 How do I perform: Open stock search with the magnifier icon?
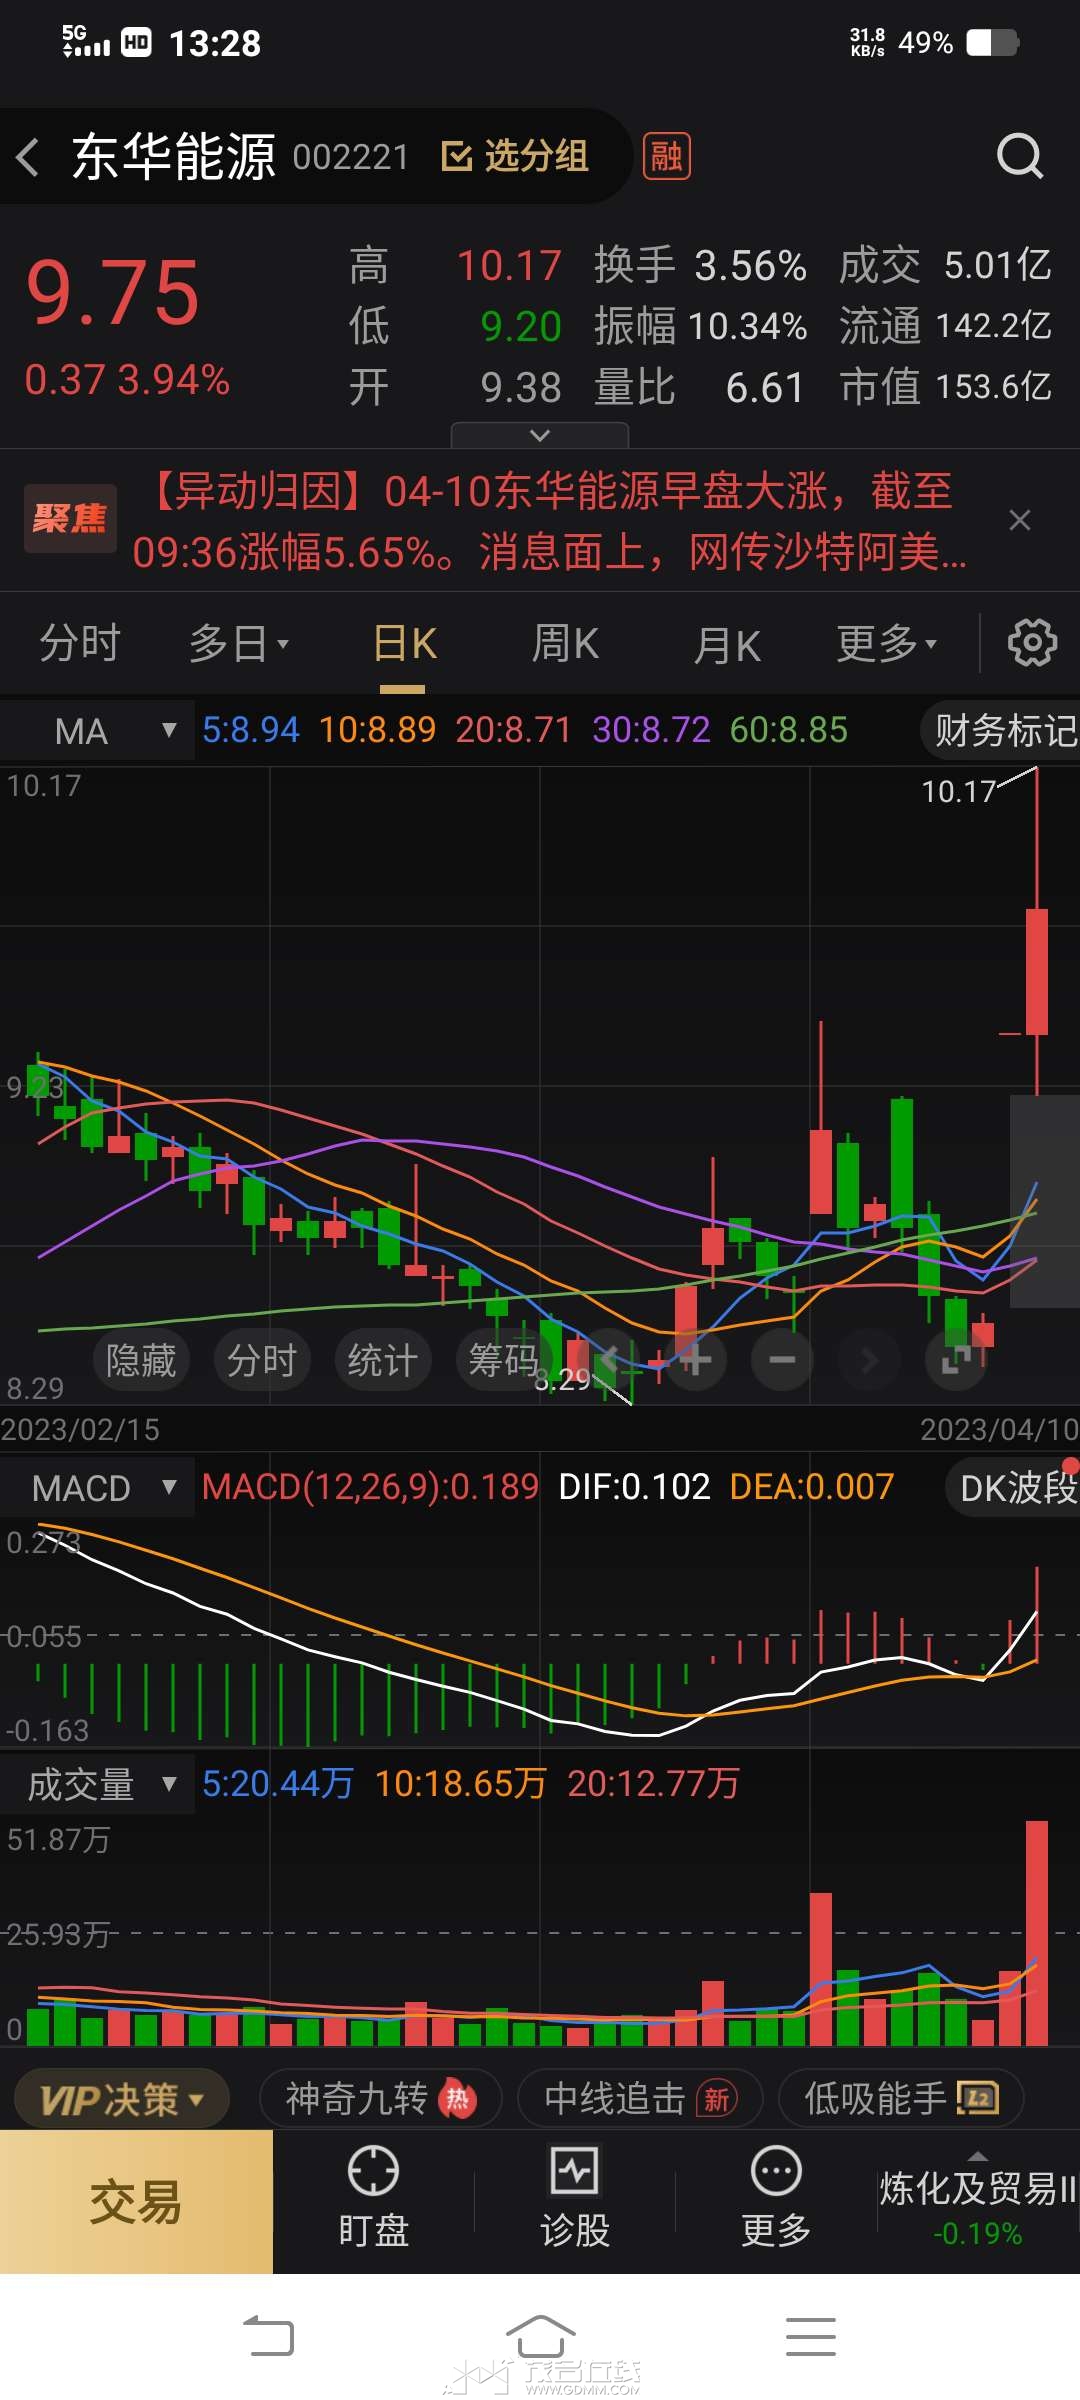[1020, 156]
